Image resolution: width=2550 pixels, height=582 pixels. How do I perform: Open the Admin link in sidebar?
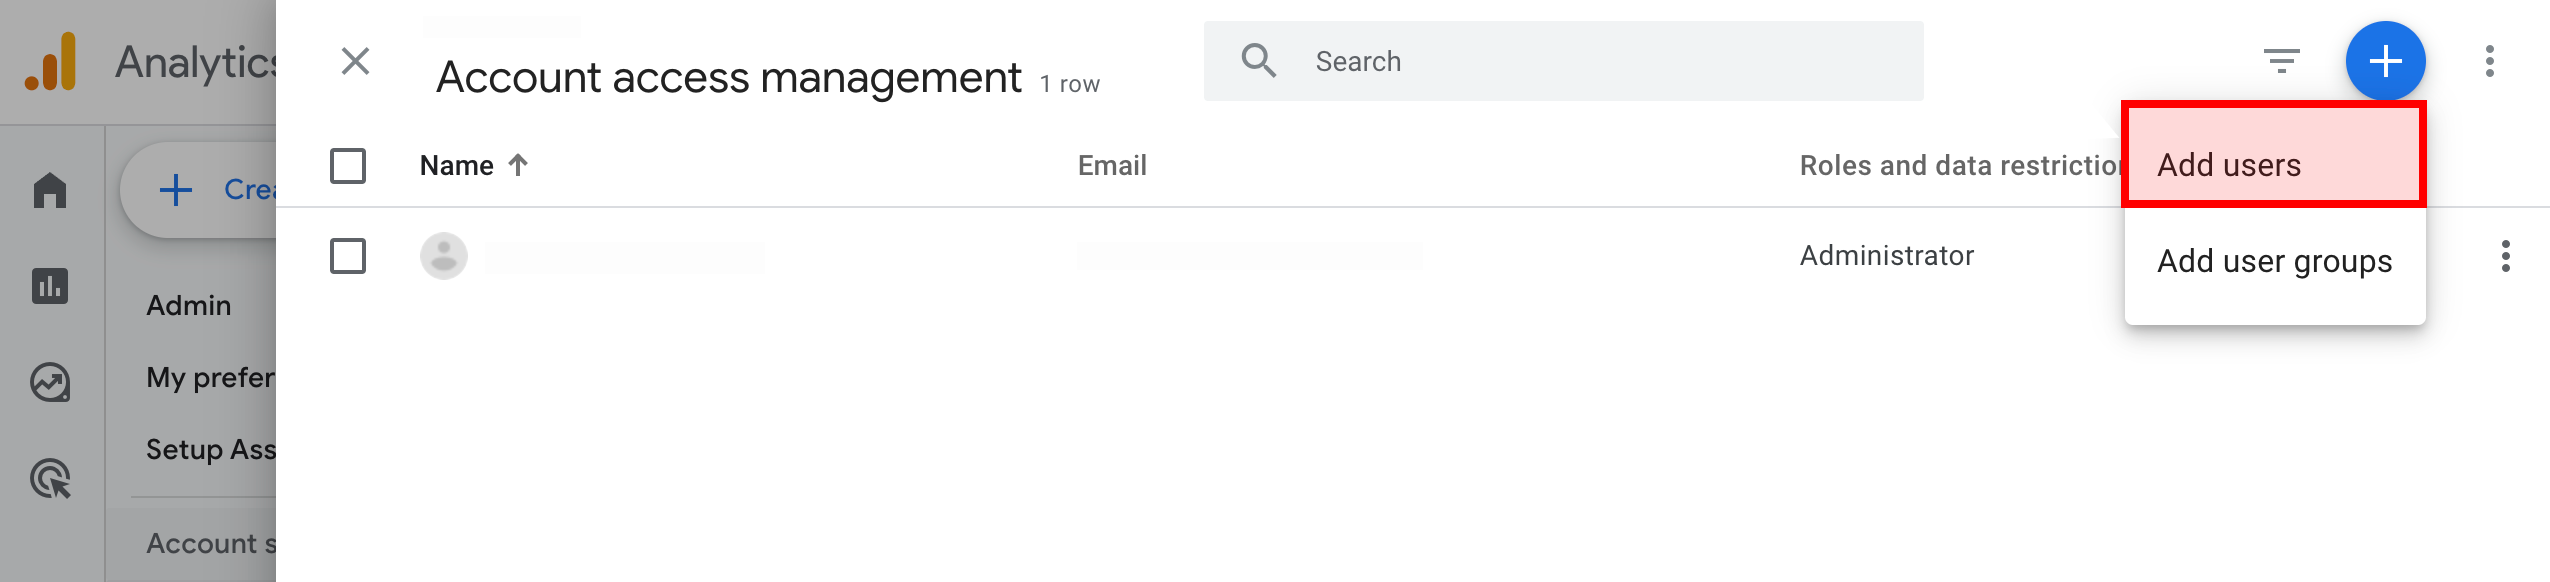[189, 305]
